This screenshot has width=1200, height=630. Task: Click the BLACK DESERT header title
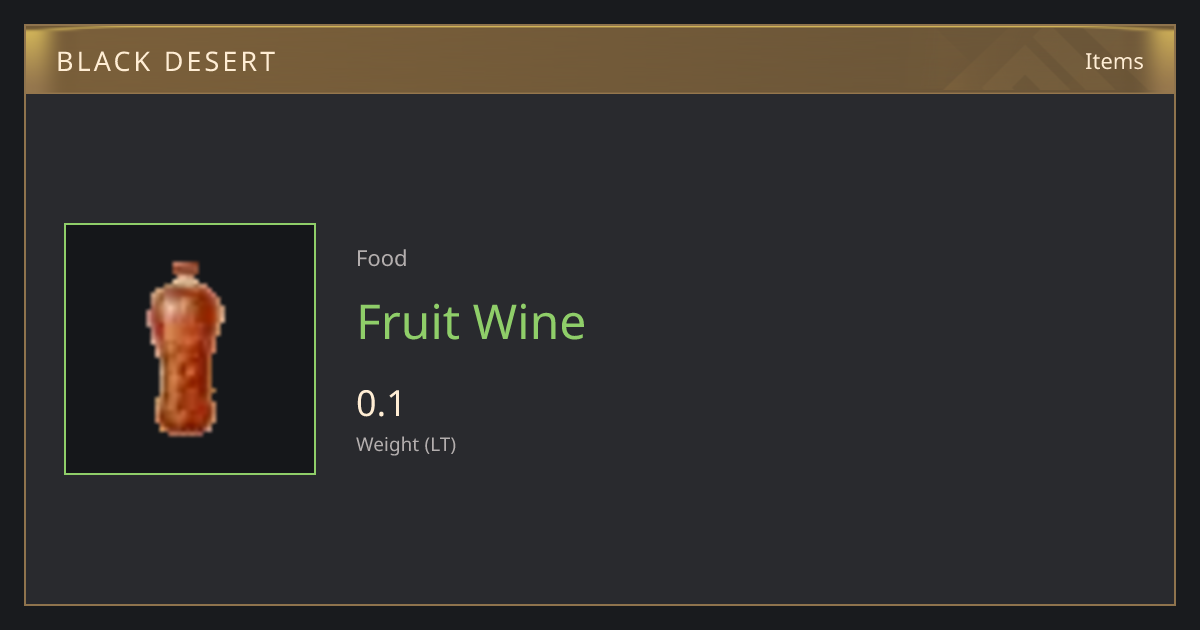(x=166, y=62)
